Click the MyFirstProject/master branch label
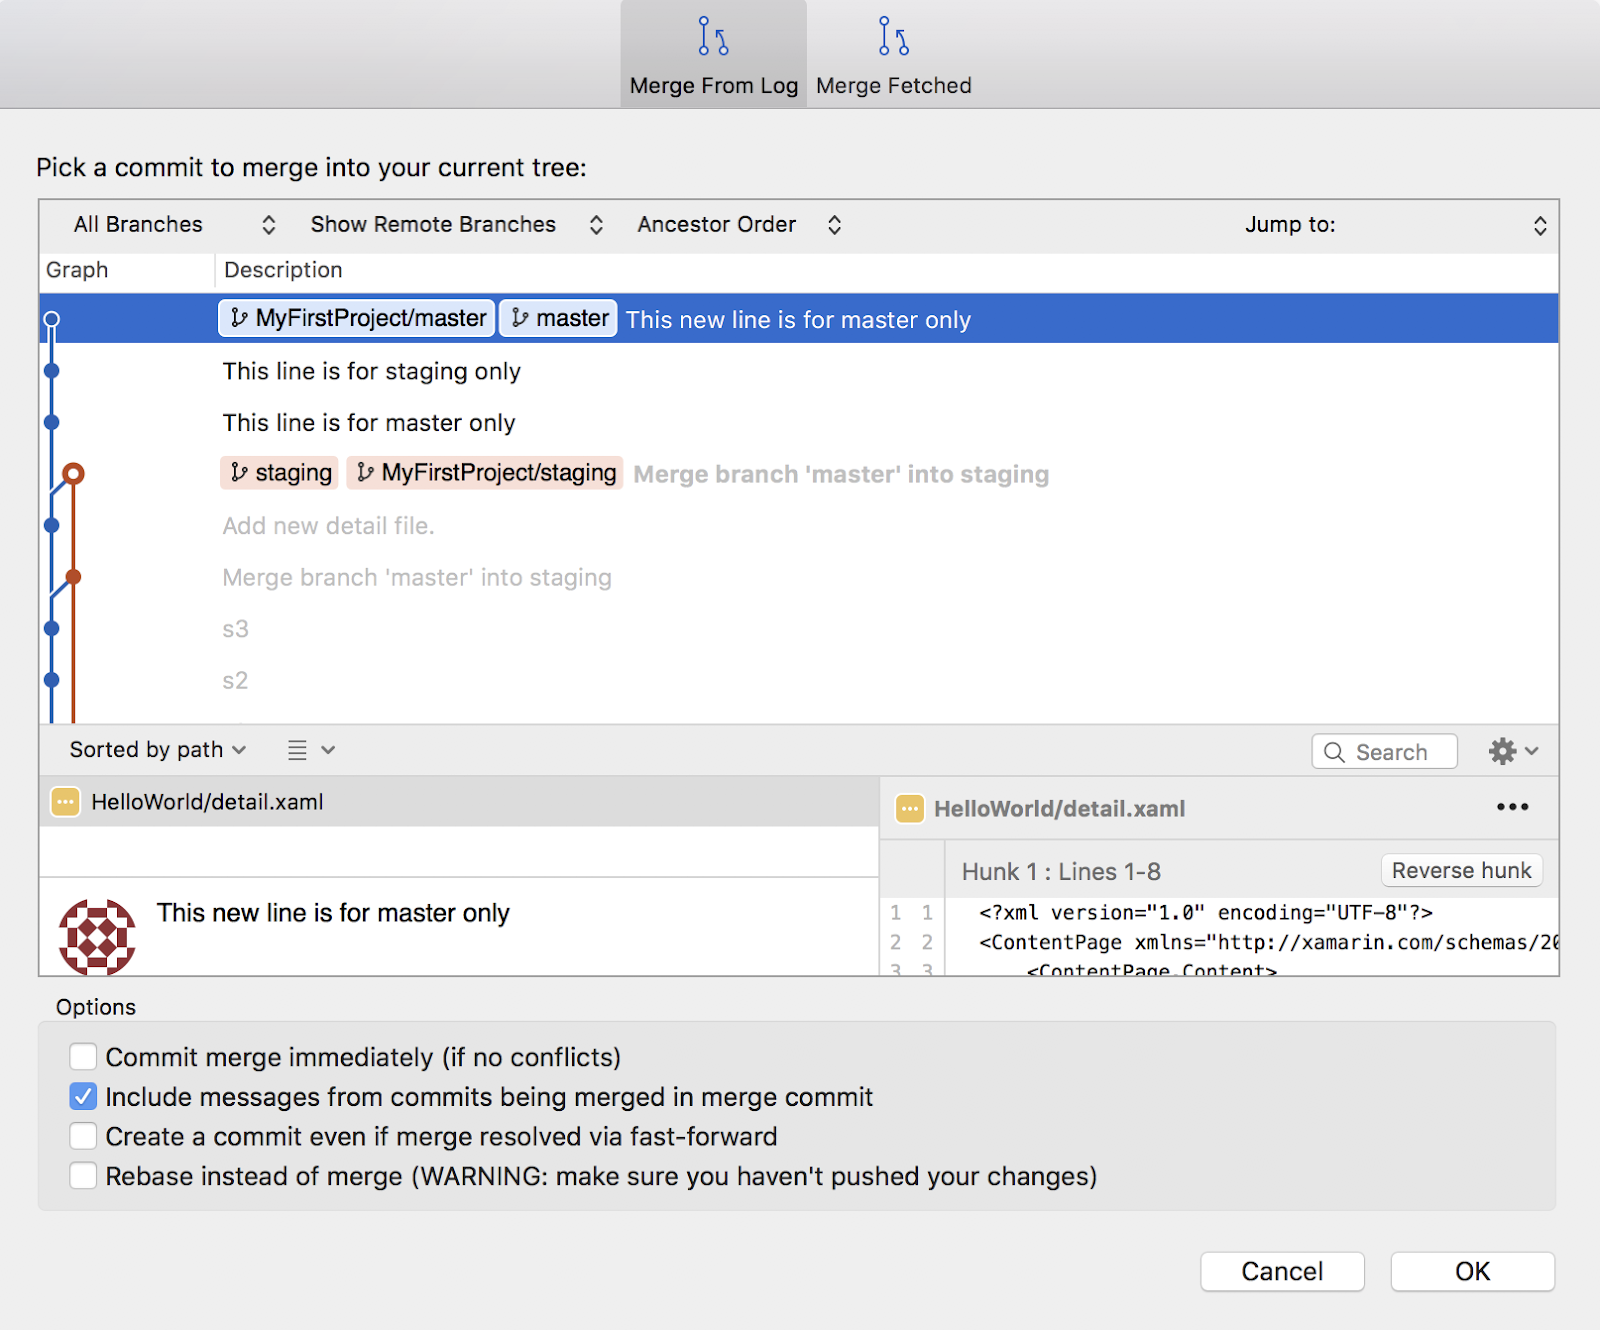The image size is (1600, 1330). coord(356,318)
